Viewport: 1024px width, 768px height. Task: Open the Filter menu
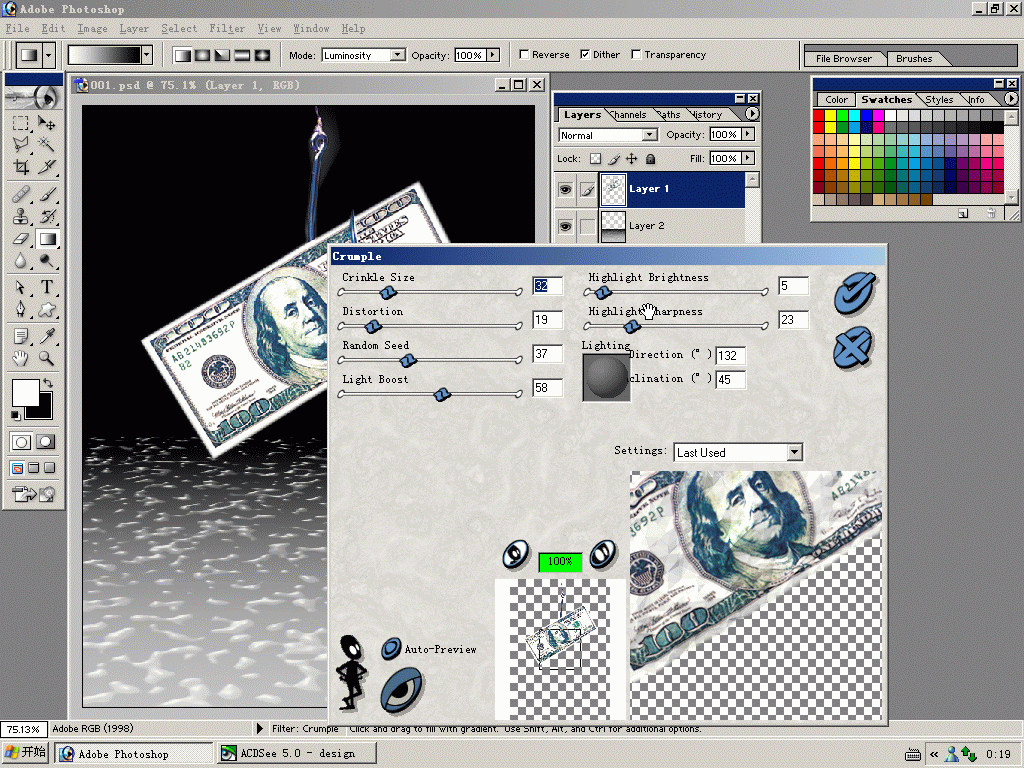(x=227, y=28)
